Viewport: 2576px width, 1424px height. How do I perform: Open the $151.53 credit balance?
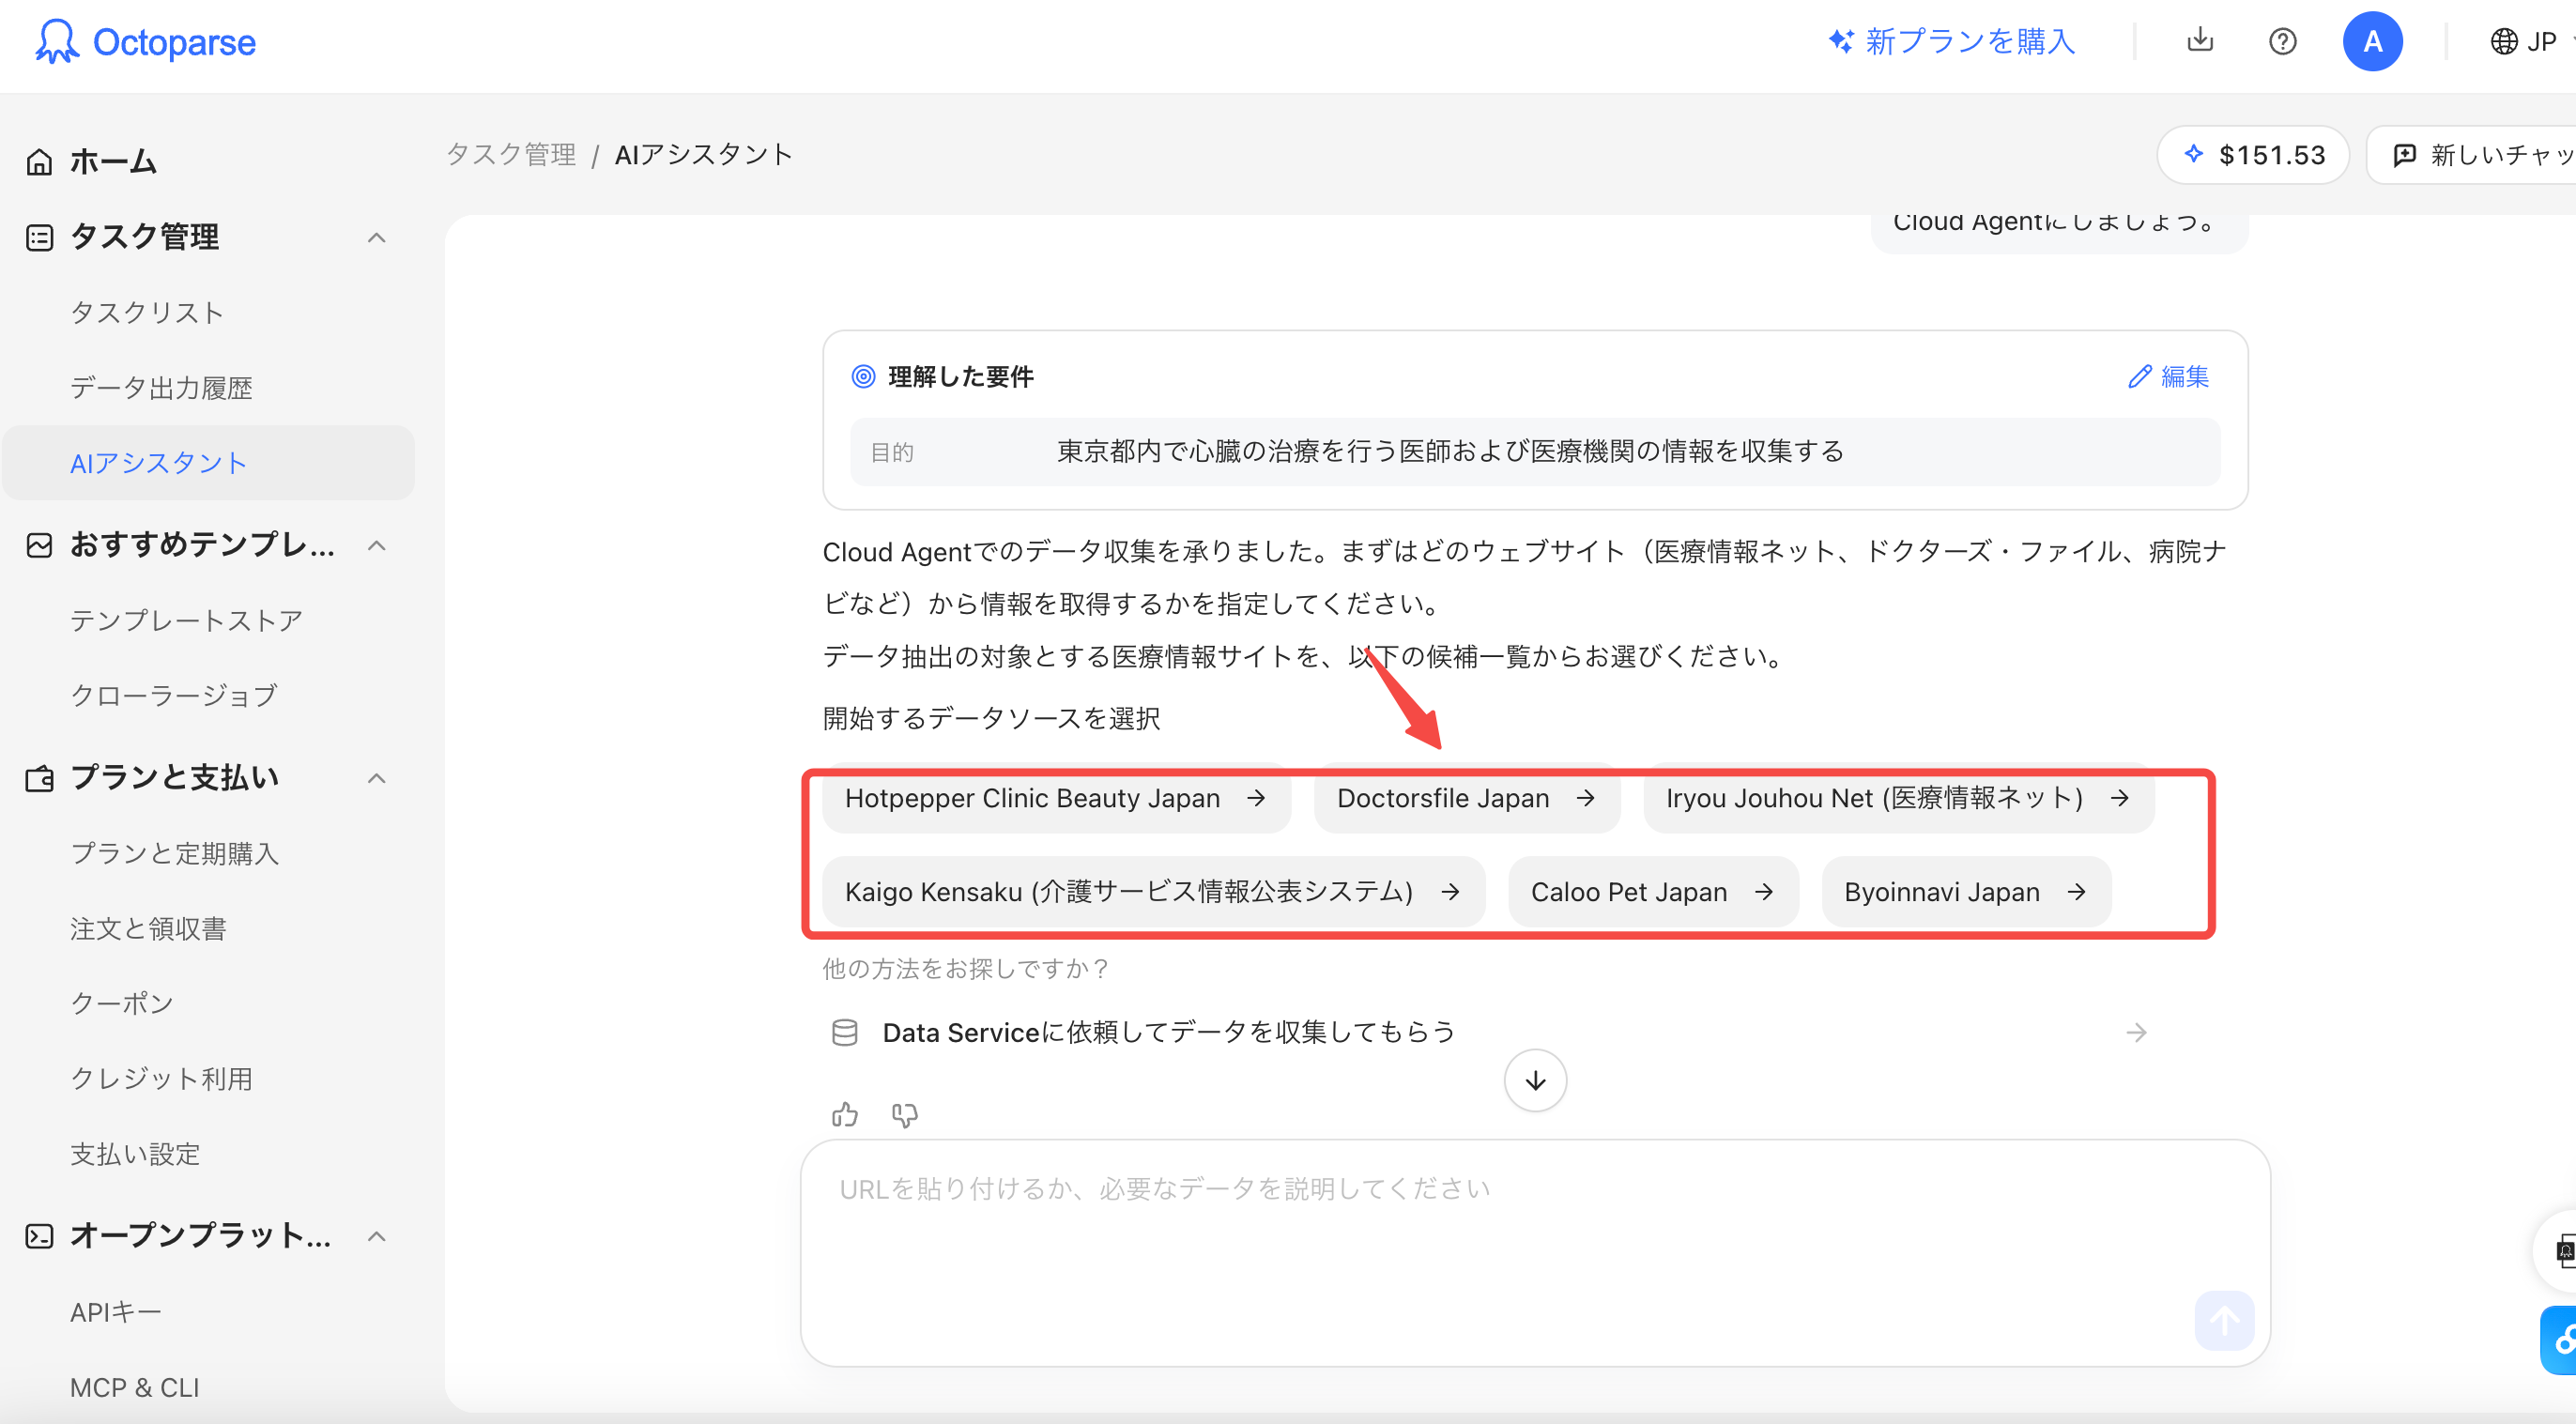tap(2253, 155)
